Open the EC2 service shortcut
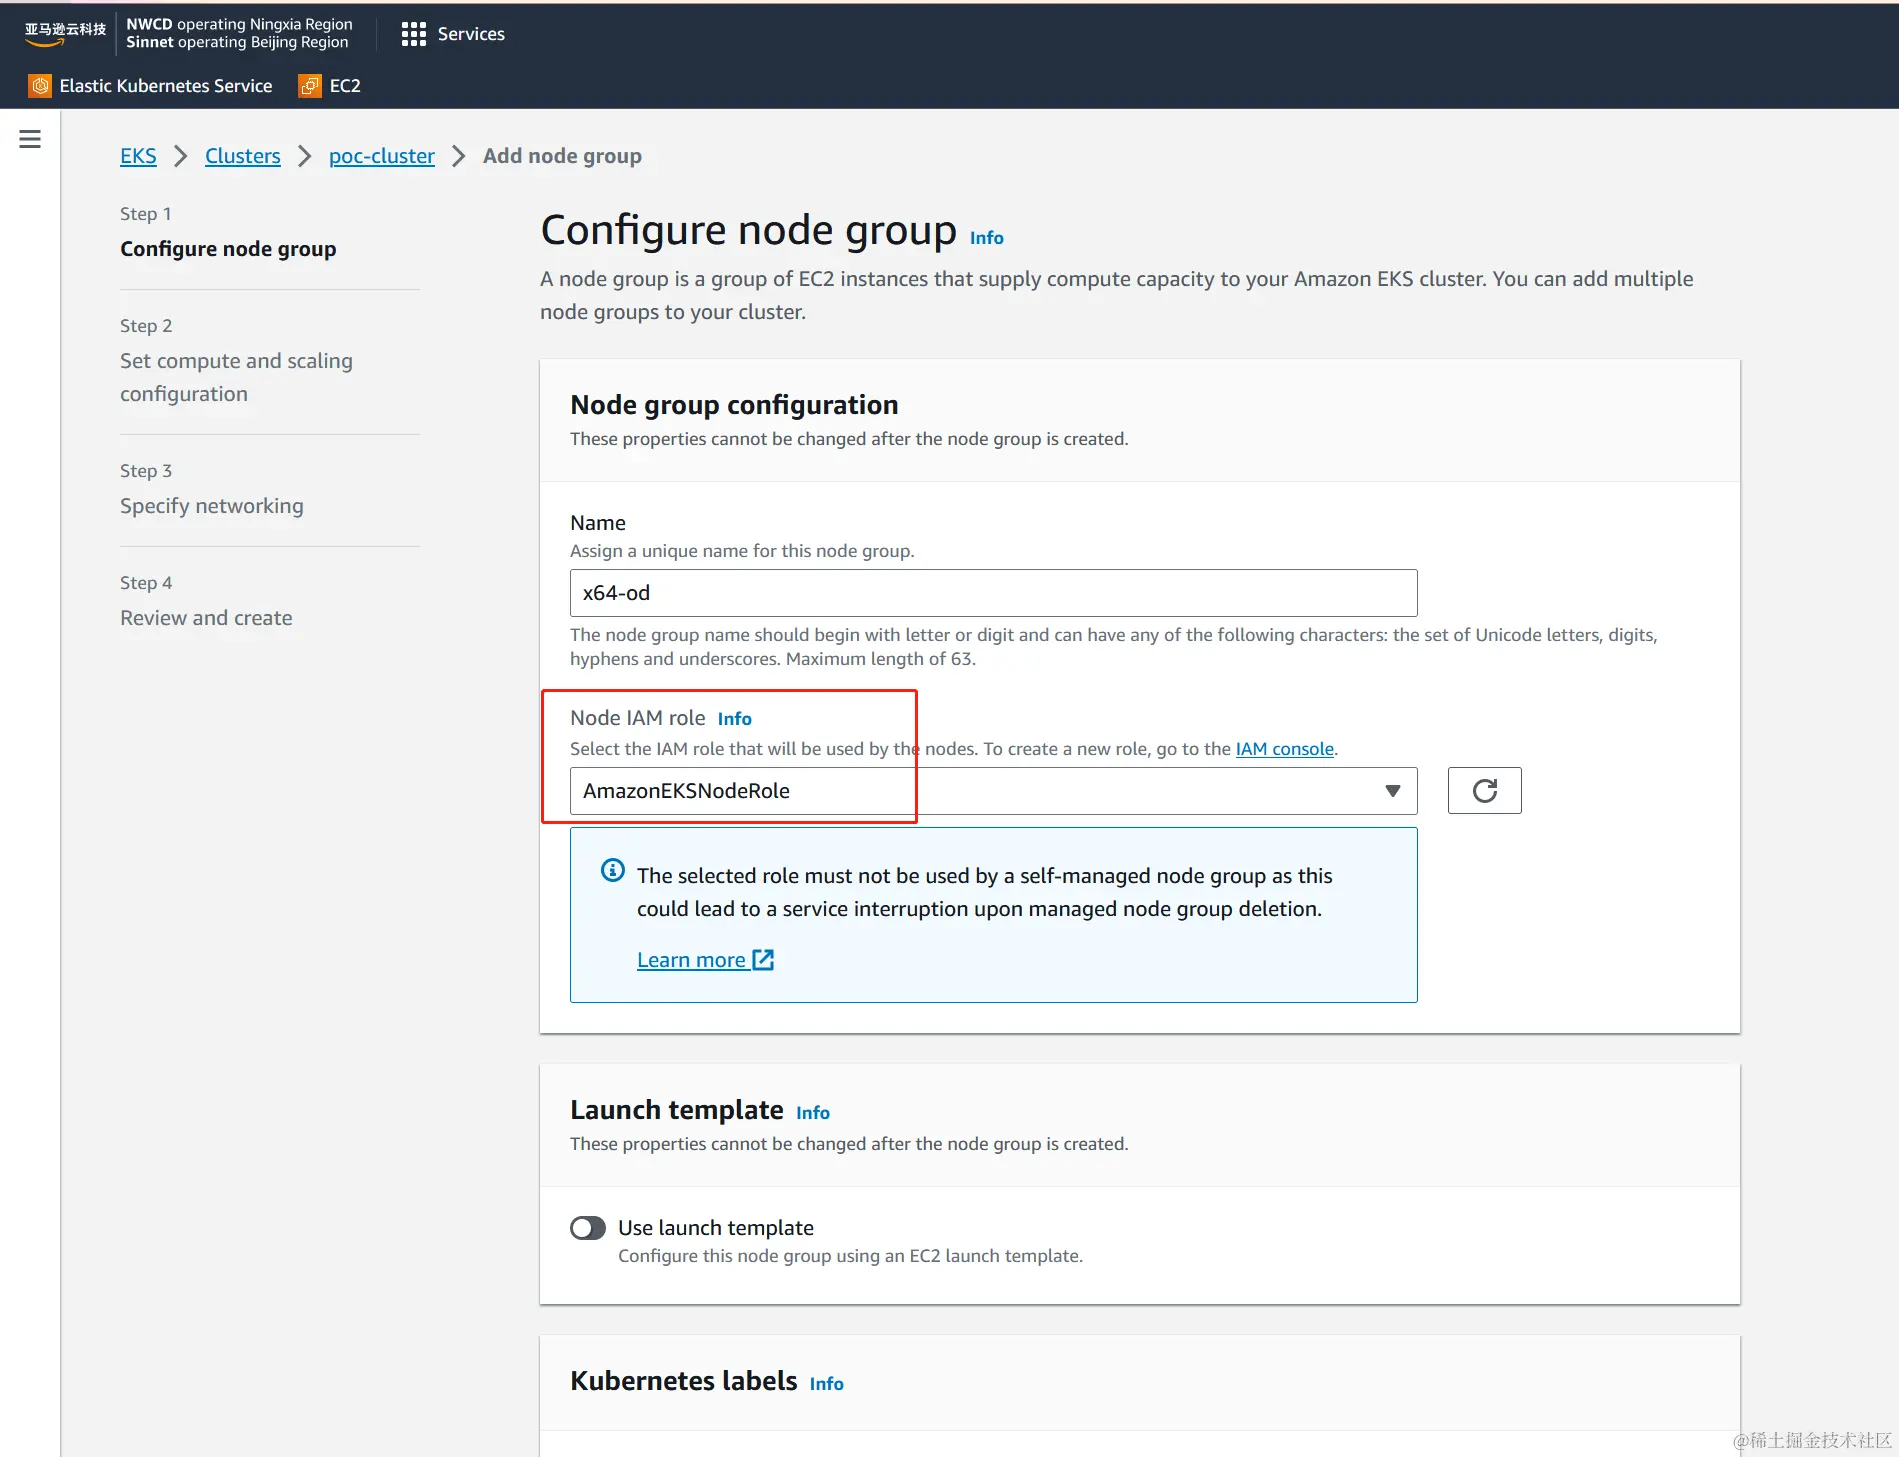 [x=330, y=86]
